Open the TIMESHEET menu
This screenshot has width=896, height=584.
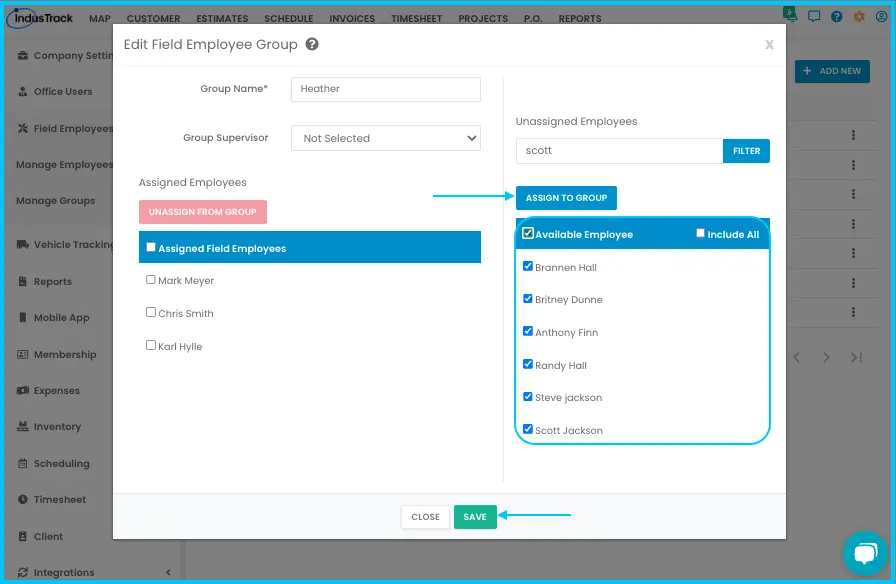(x=417, y=18)
